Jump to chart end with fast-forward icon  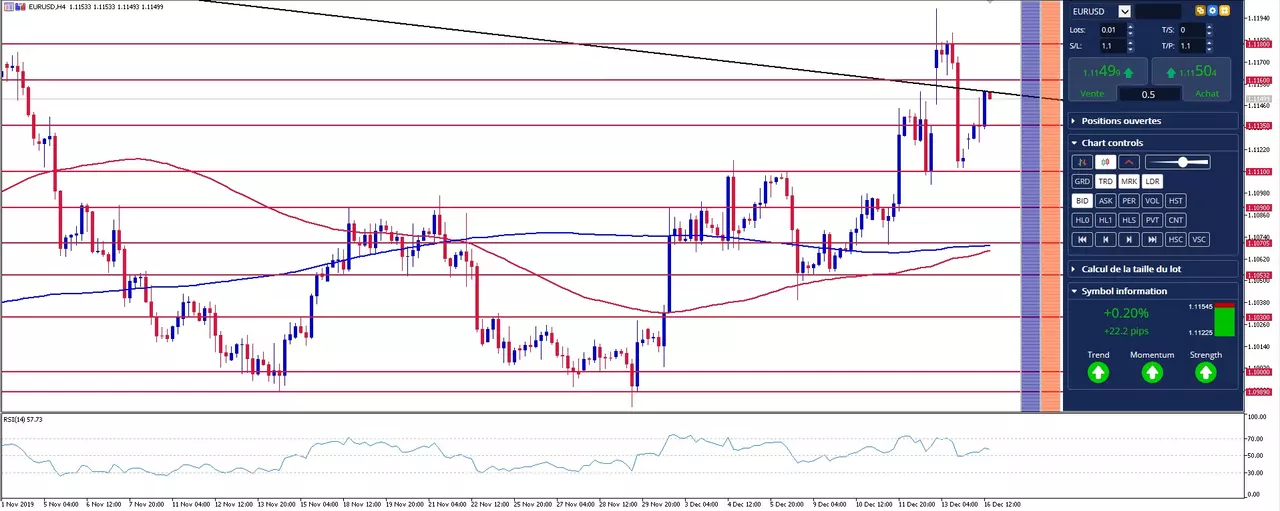[x=1153, y=239]
